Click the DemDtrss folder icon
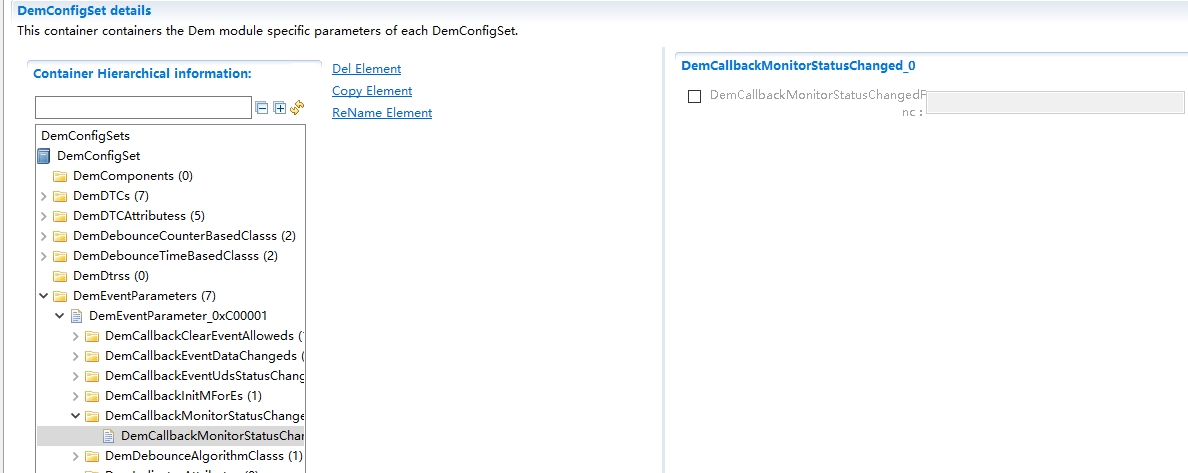The height and width of the screenshot is (473, 1188). (60, 276)
